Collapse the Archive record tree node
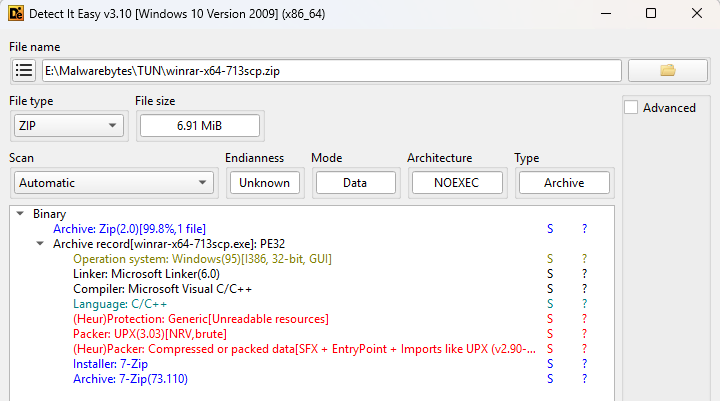Image resolution: width=720 pixels, height=401 pixels. point(41,244)
